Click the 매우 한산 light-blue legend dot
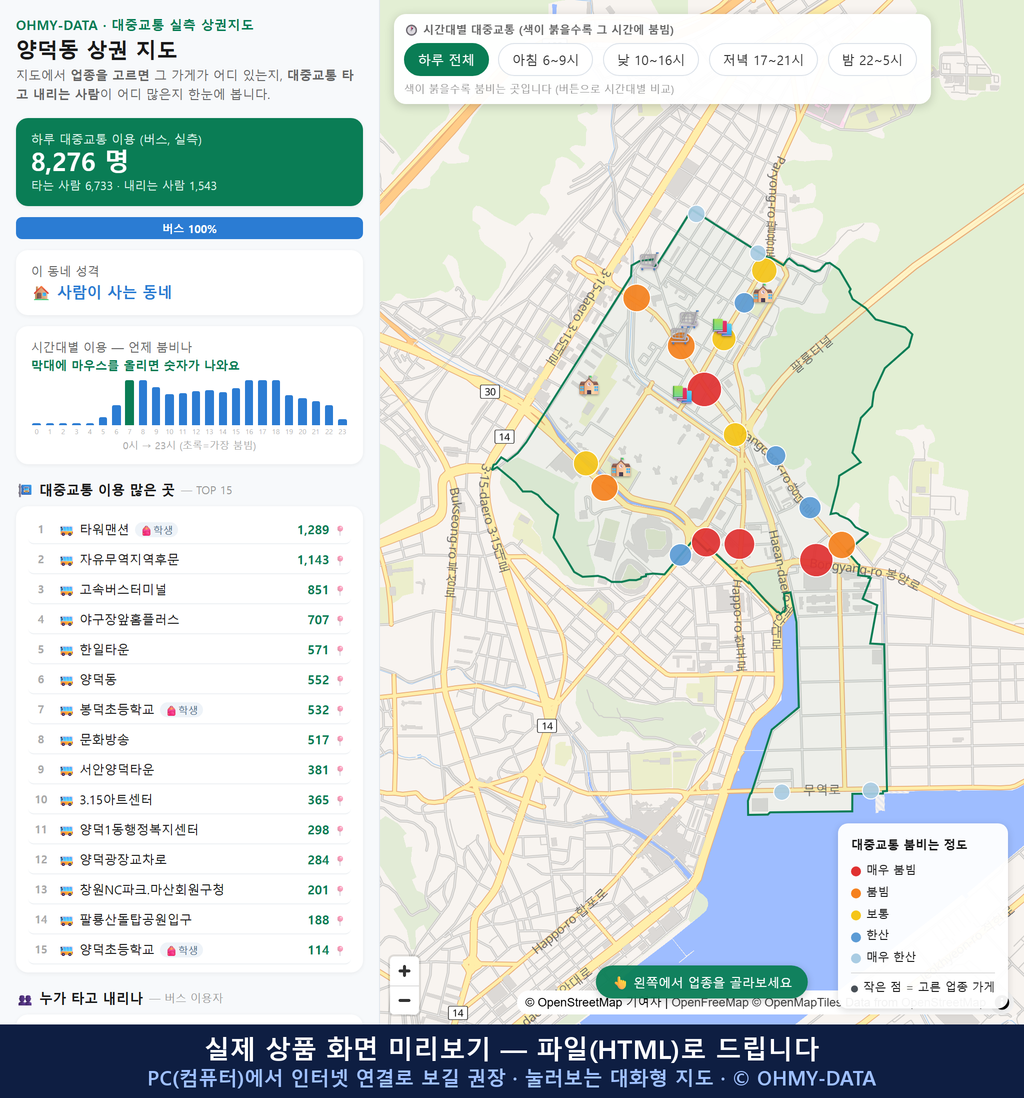The width and height of the screenshot is (1024, 1098). coord(855,959)
